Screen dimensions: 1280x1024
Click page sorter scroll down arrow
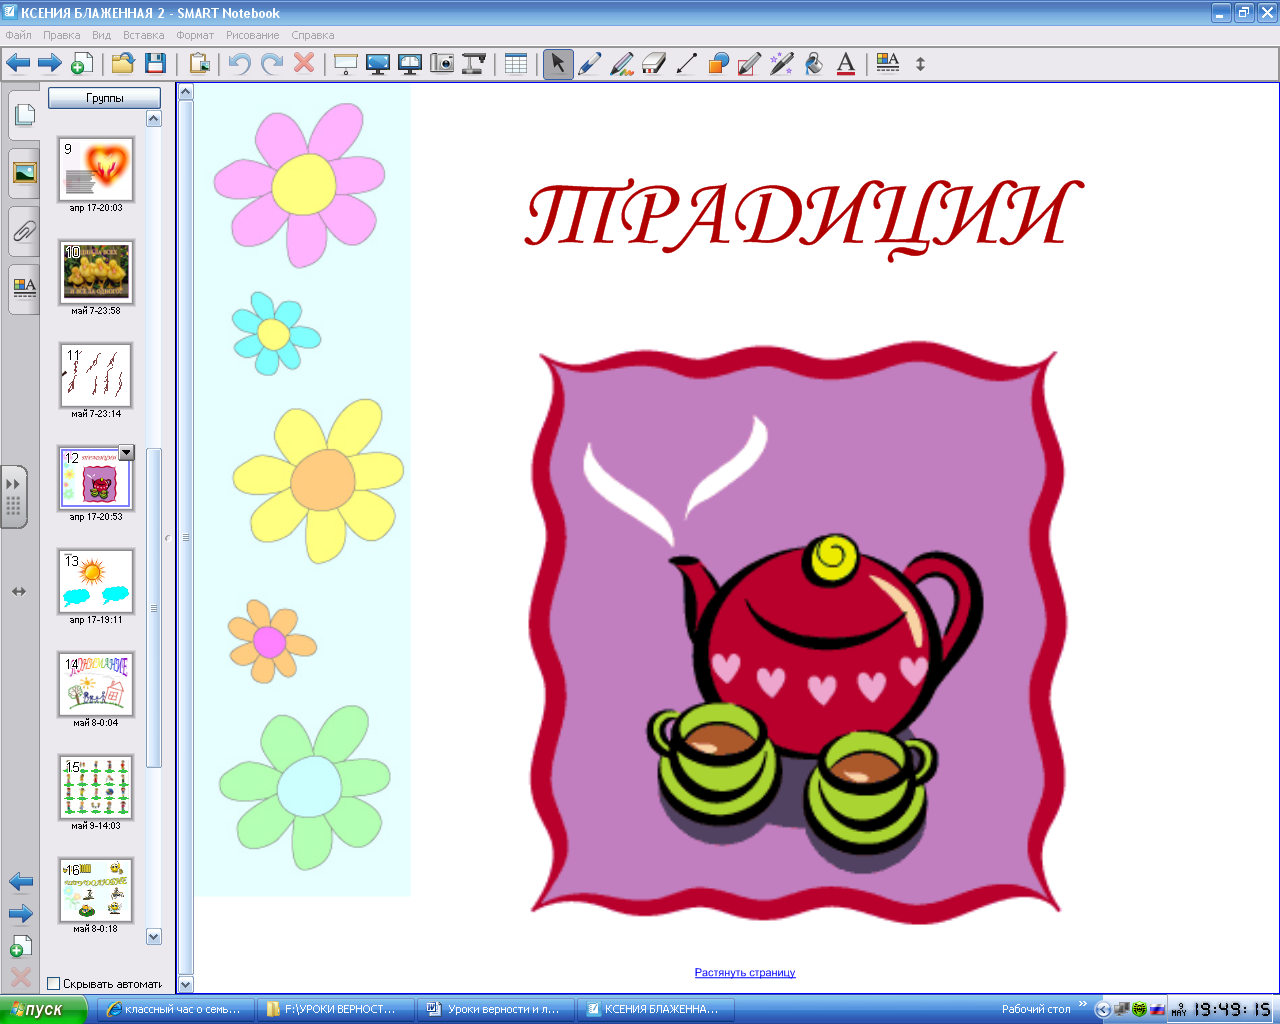point(154,937)
